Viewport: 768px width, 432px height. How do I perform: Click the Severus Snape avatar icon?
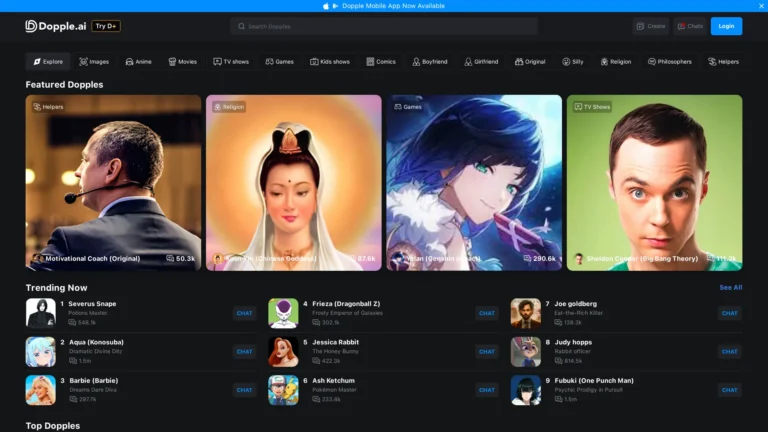[x=41, y=313]
